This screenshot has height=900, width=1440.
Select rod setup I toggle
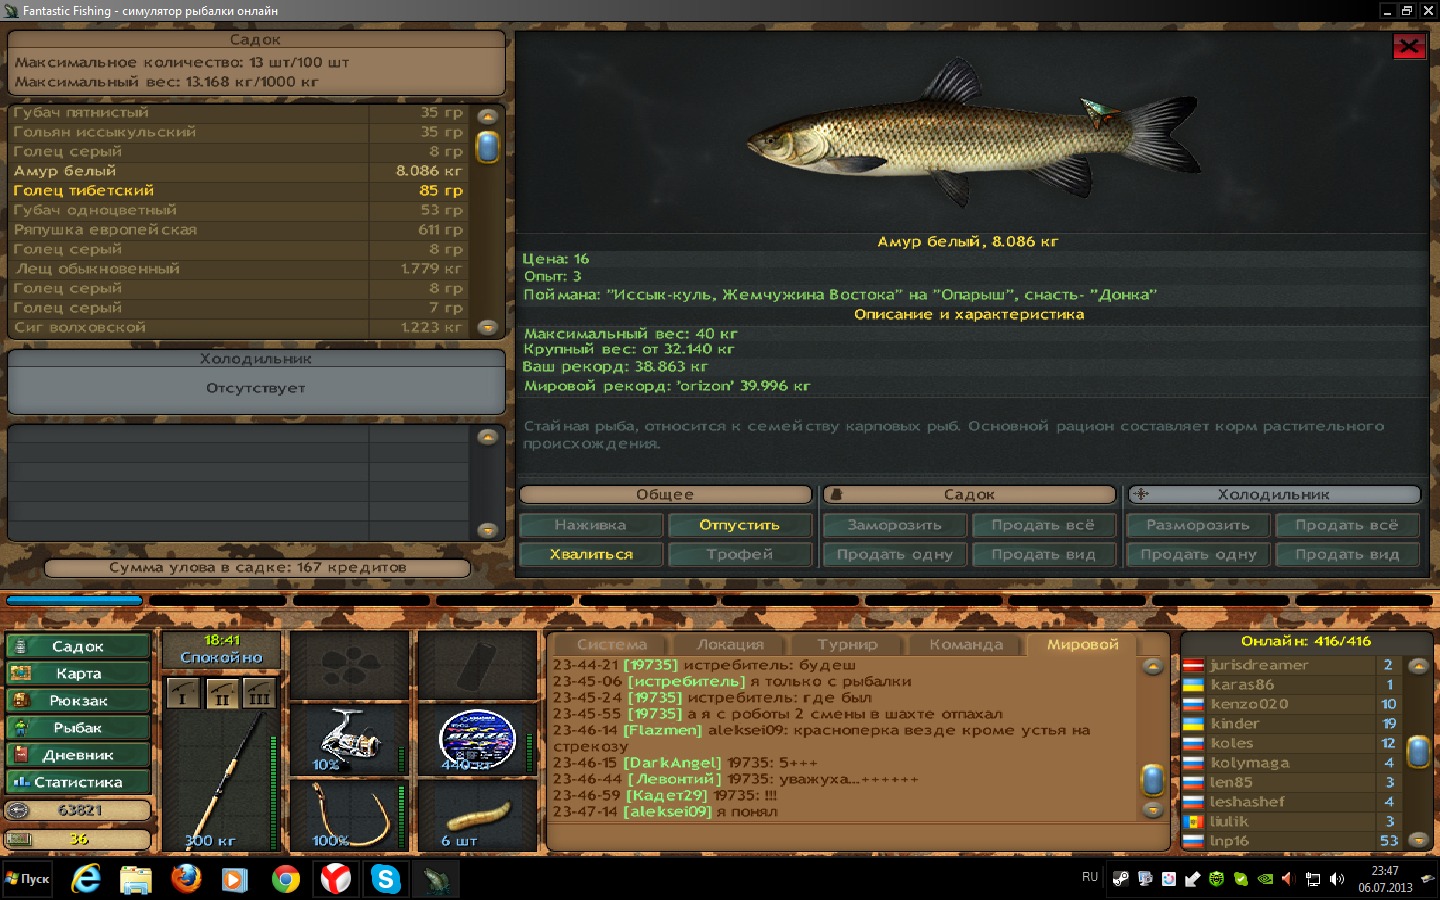[183, 693]
